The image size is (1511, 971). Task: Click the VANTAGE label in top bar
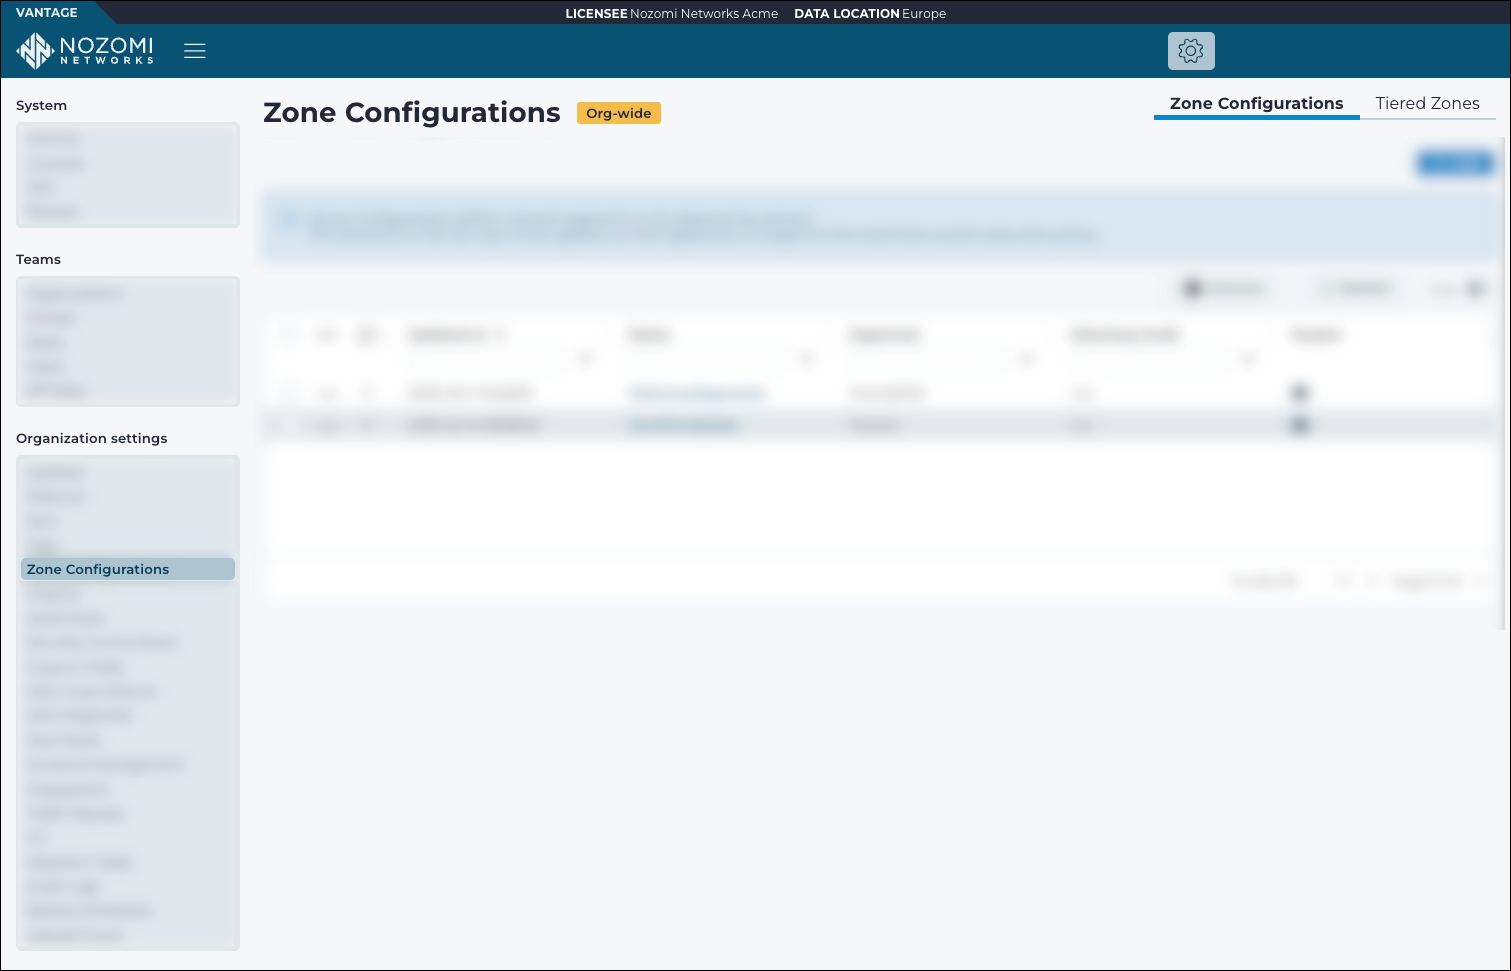pos(47,12)
